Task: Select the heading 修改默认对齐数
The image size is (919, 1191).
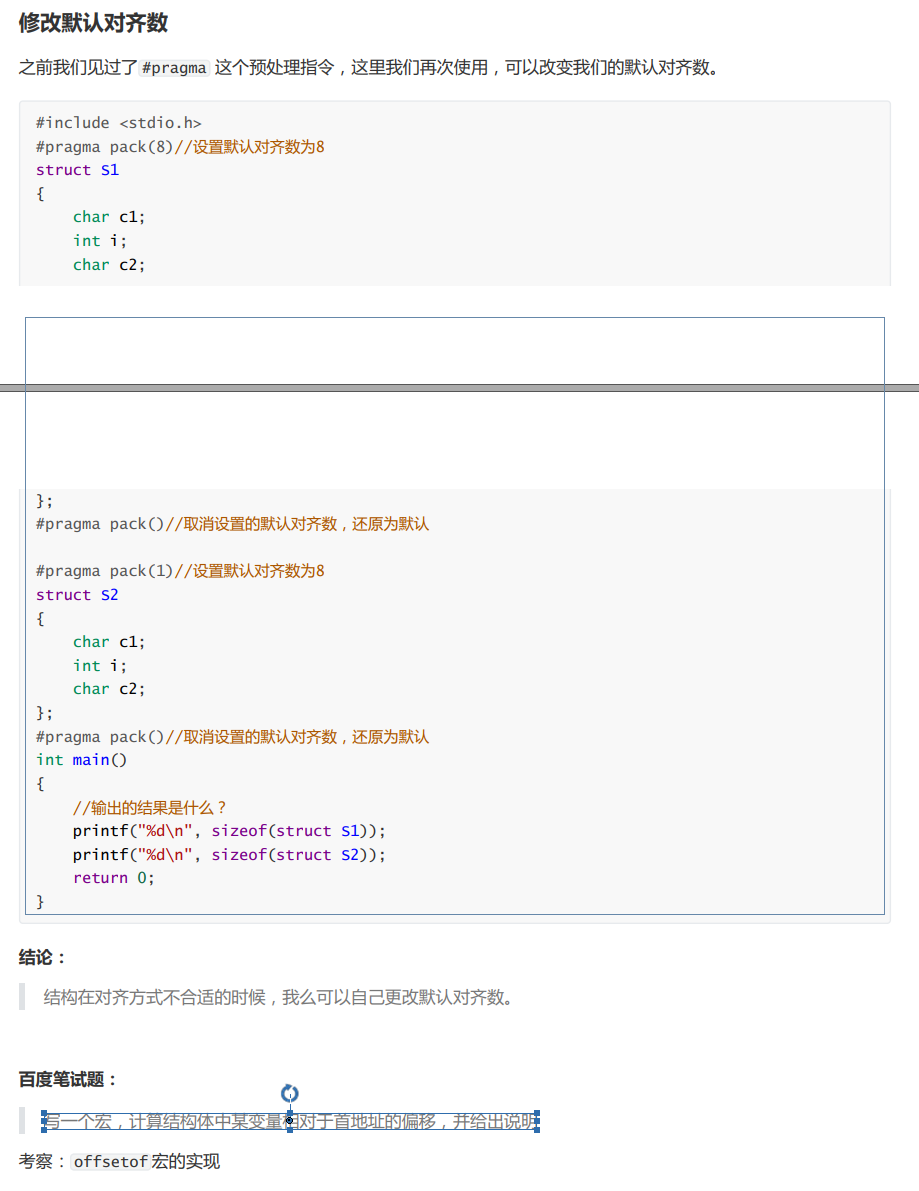Action: coord(93,22)
